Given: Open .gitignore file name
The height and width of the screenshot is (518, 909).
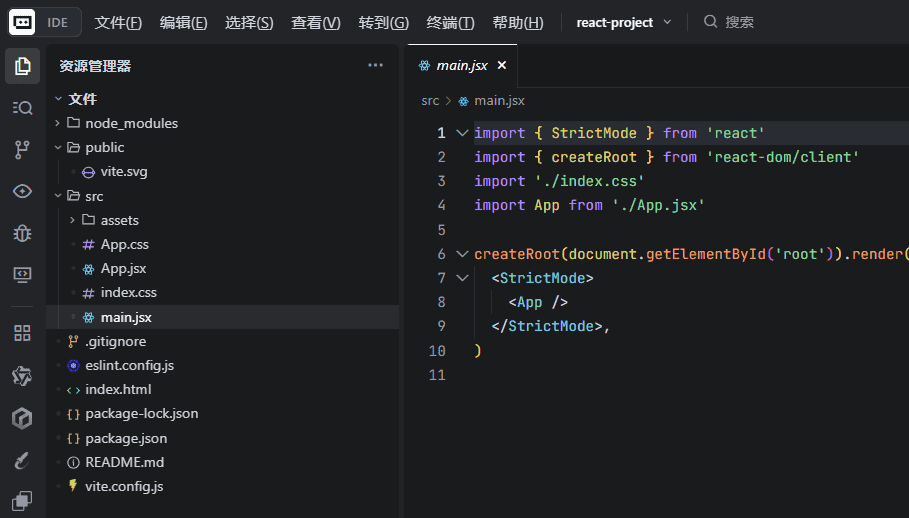Looking at the screenshot, I should click(x=116, y=342).
